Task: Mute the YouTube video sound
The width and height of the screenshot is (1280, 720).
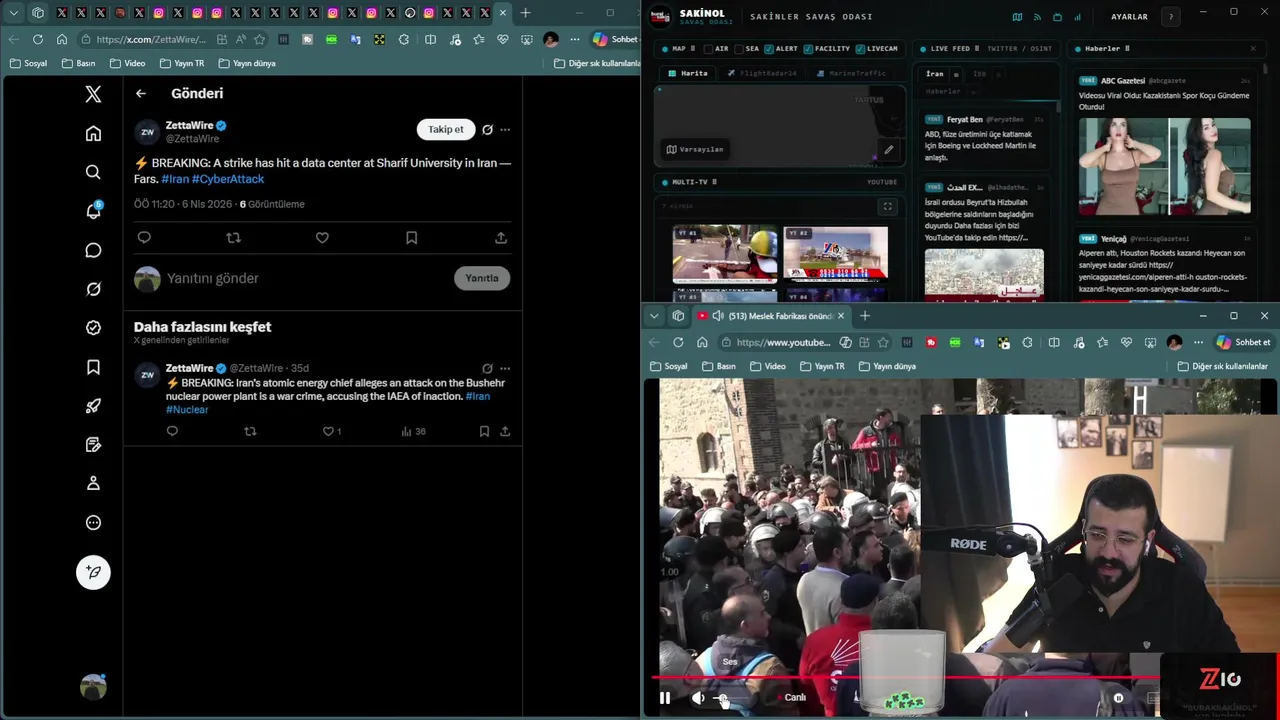Action: click(698, 698)
